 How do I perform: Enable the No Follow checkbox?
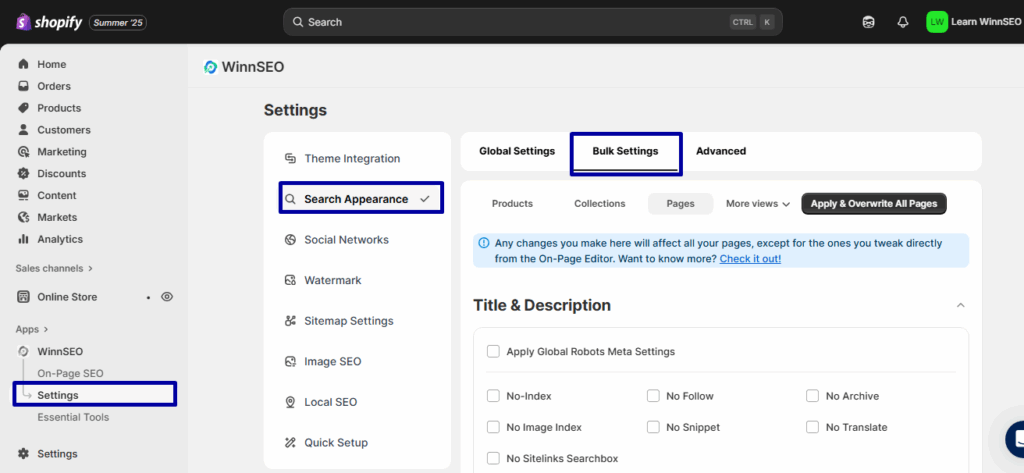click(653, 396)
